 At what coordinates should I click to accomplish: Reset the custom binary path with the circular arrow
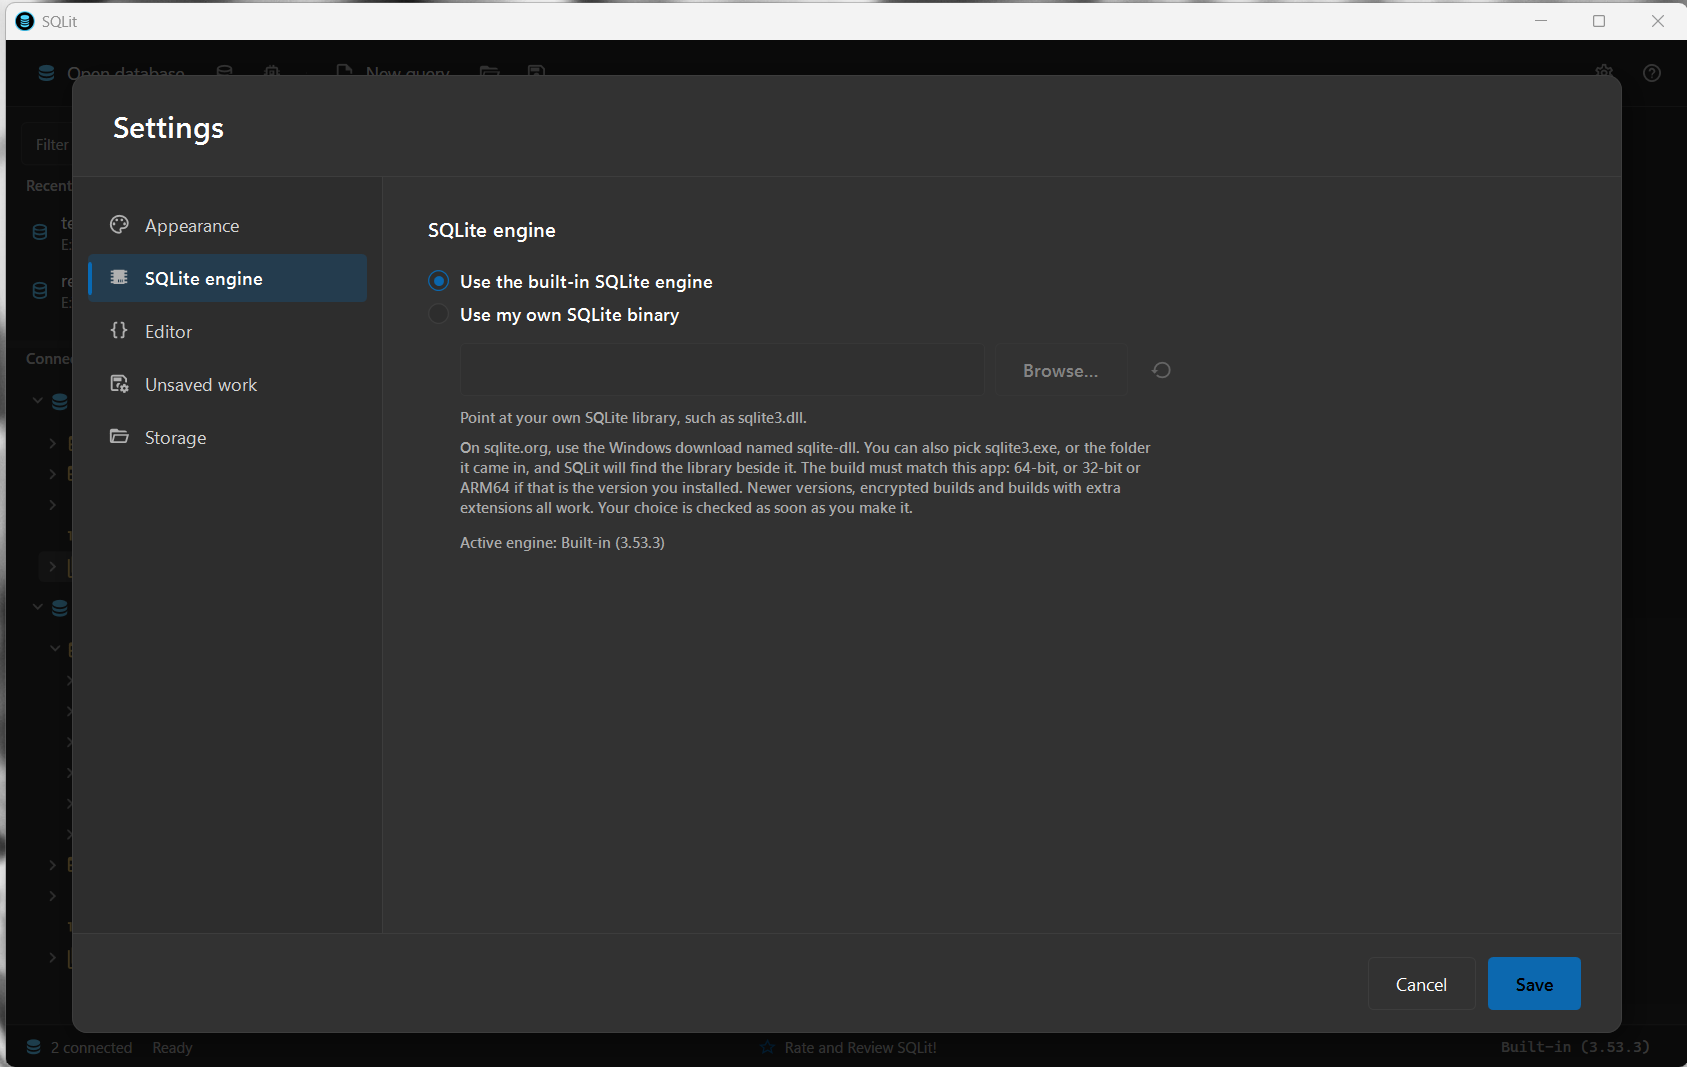pyautogui.click(x=1161, y=370)
